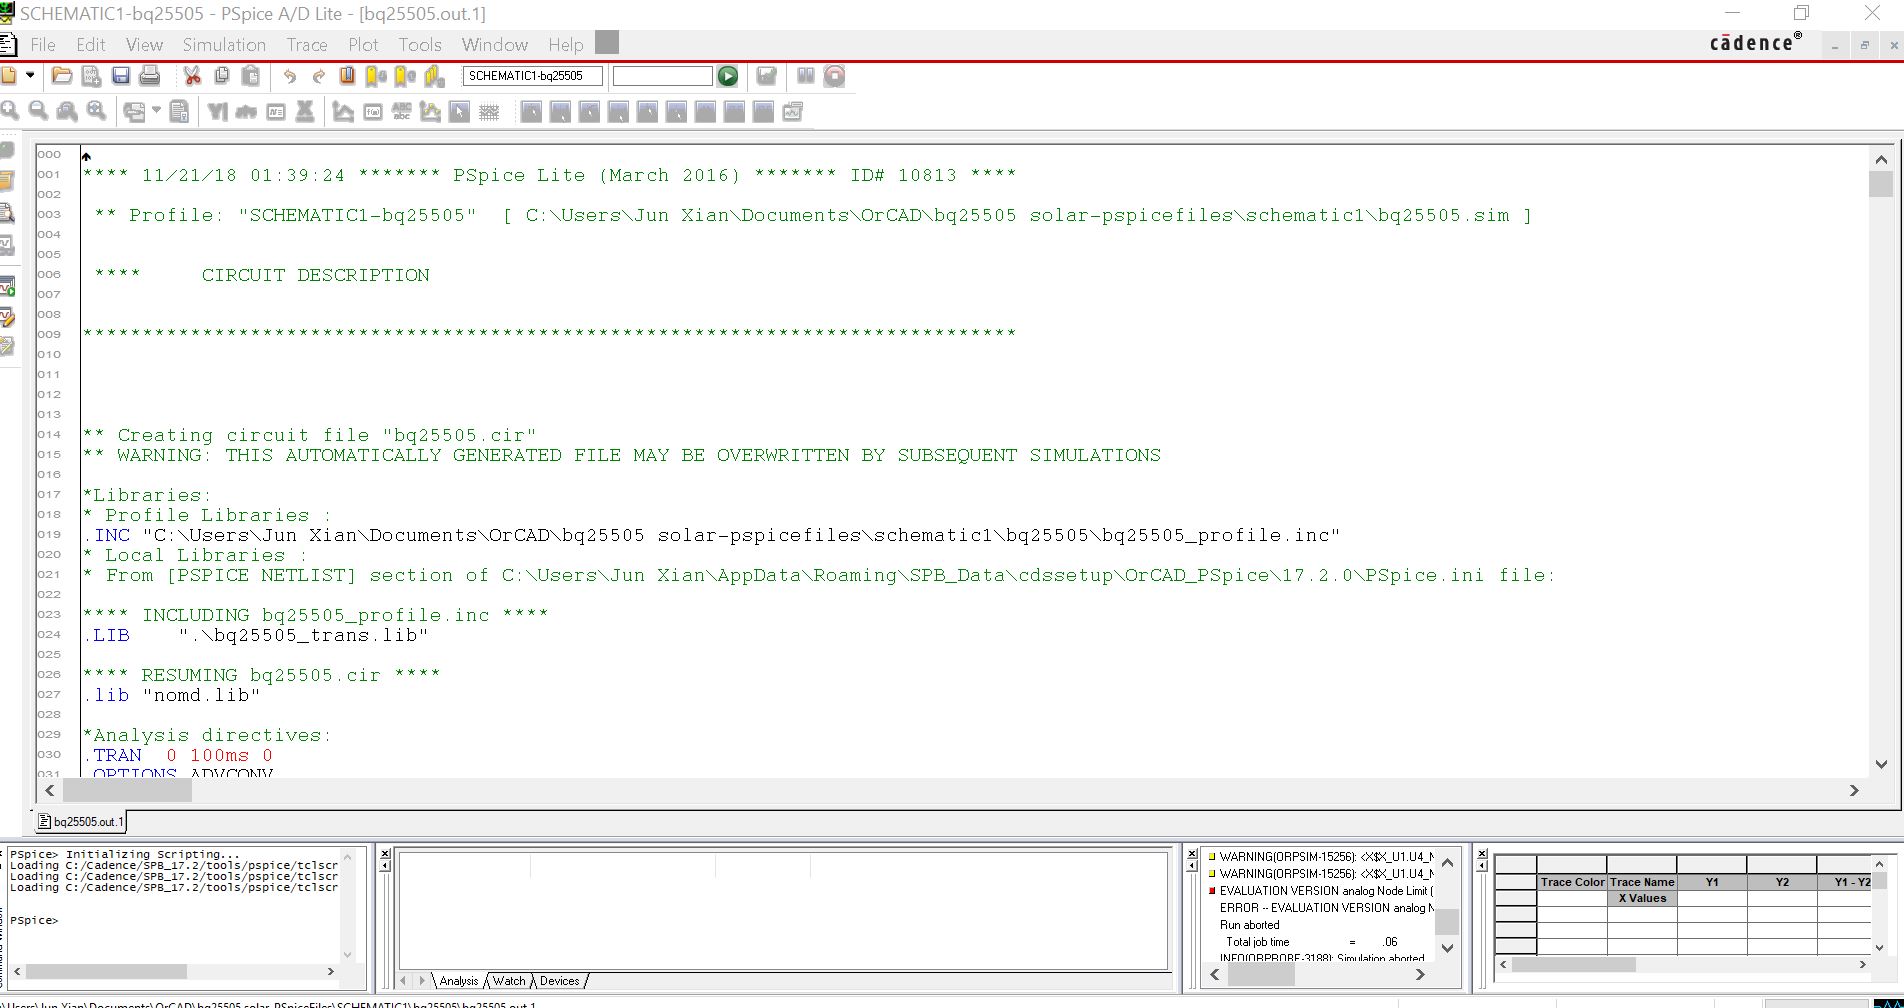Click the Trace Color column header
The image size is (1904, 1008).
tap(1572, 882)
